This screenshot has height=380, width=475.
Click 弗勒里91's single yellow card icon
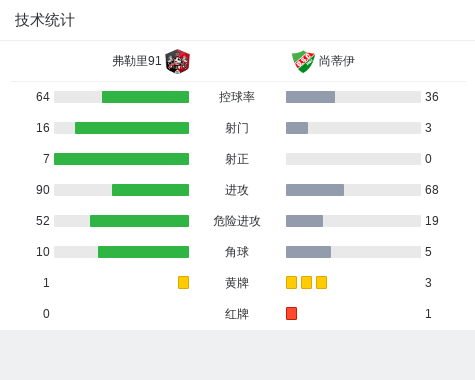(x=183, y=282)
